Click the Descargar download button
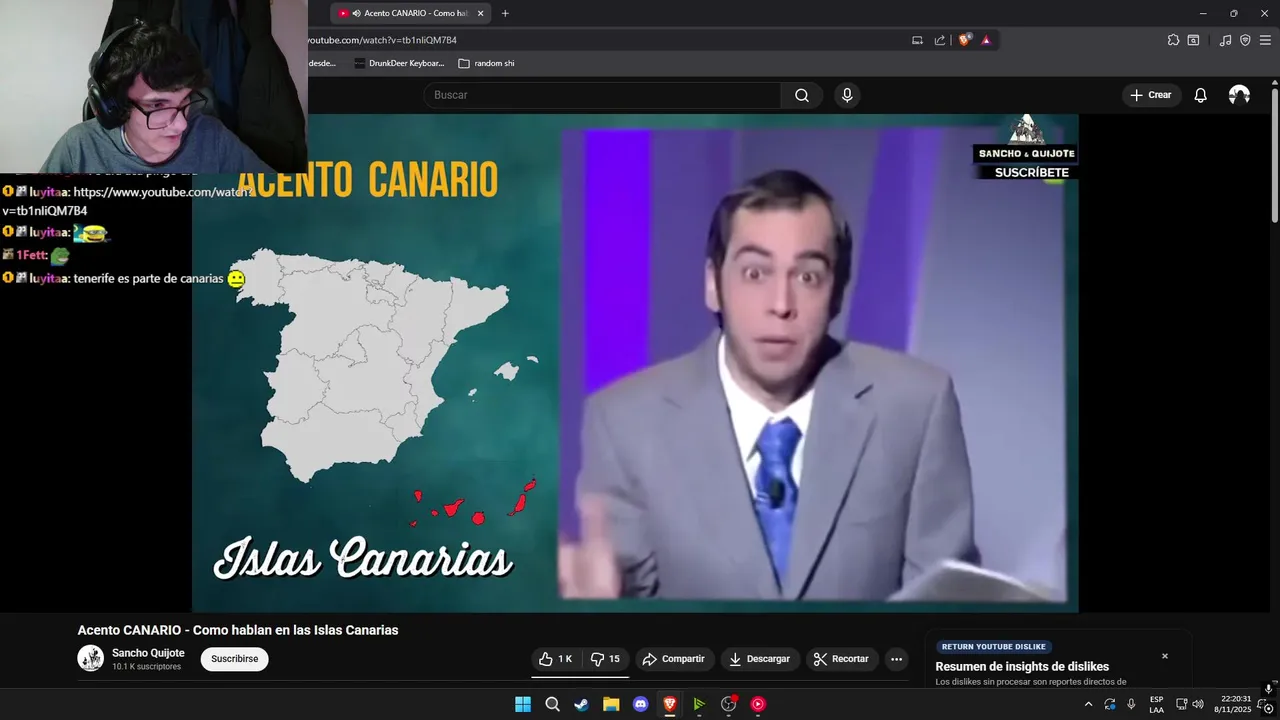1280x720 pixels. (760, 659)
